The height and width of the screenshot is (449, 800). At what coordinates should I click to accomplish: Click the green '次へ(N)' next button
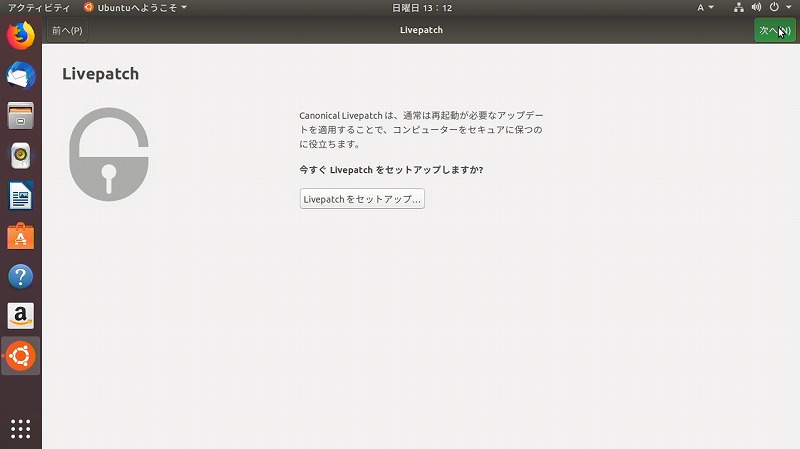coord(774,30)
